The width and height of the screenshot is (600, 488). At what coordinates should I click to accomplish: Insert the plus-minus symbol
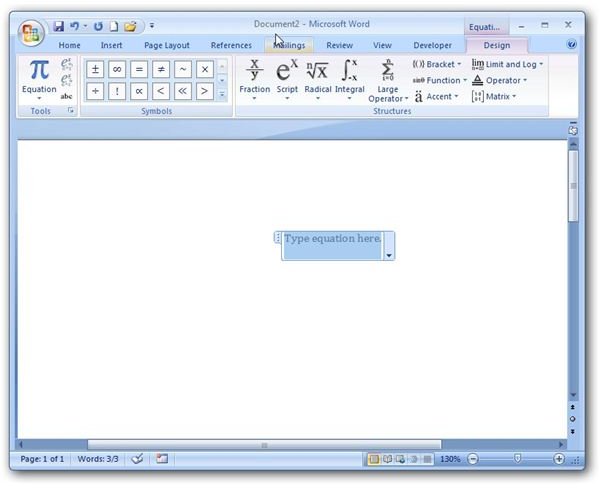tap(95, 69)
